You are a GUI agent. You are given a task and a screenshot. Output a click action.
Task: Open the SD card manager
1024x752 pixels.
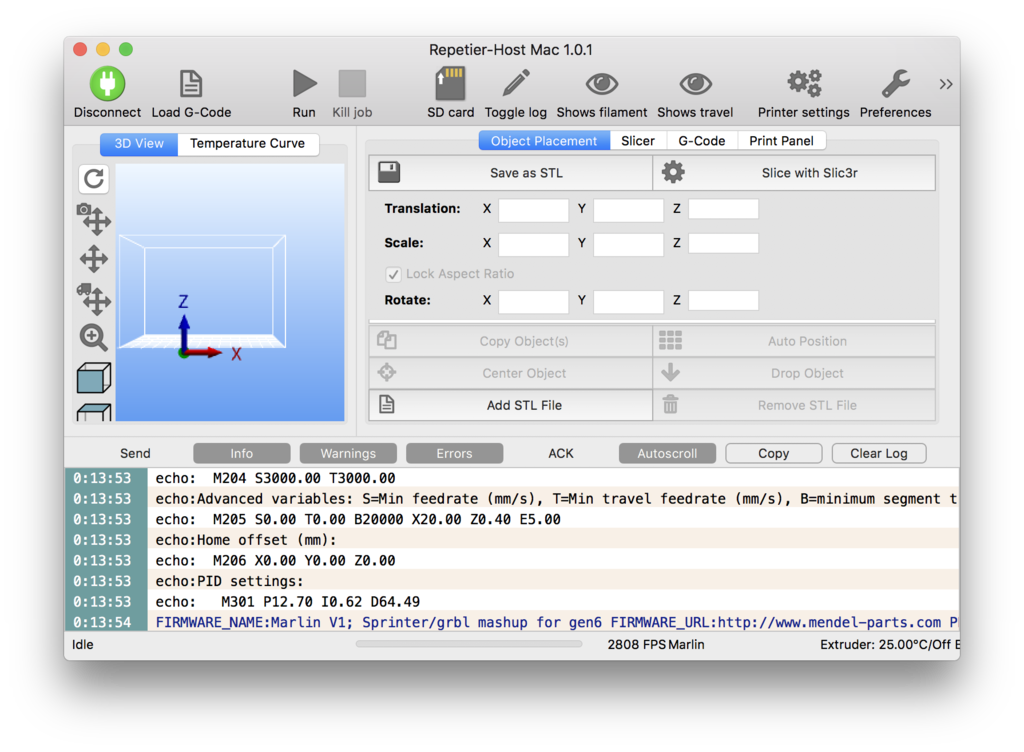[x=450, y=84]
